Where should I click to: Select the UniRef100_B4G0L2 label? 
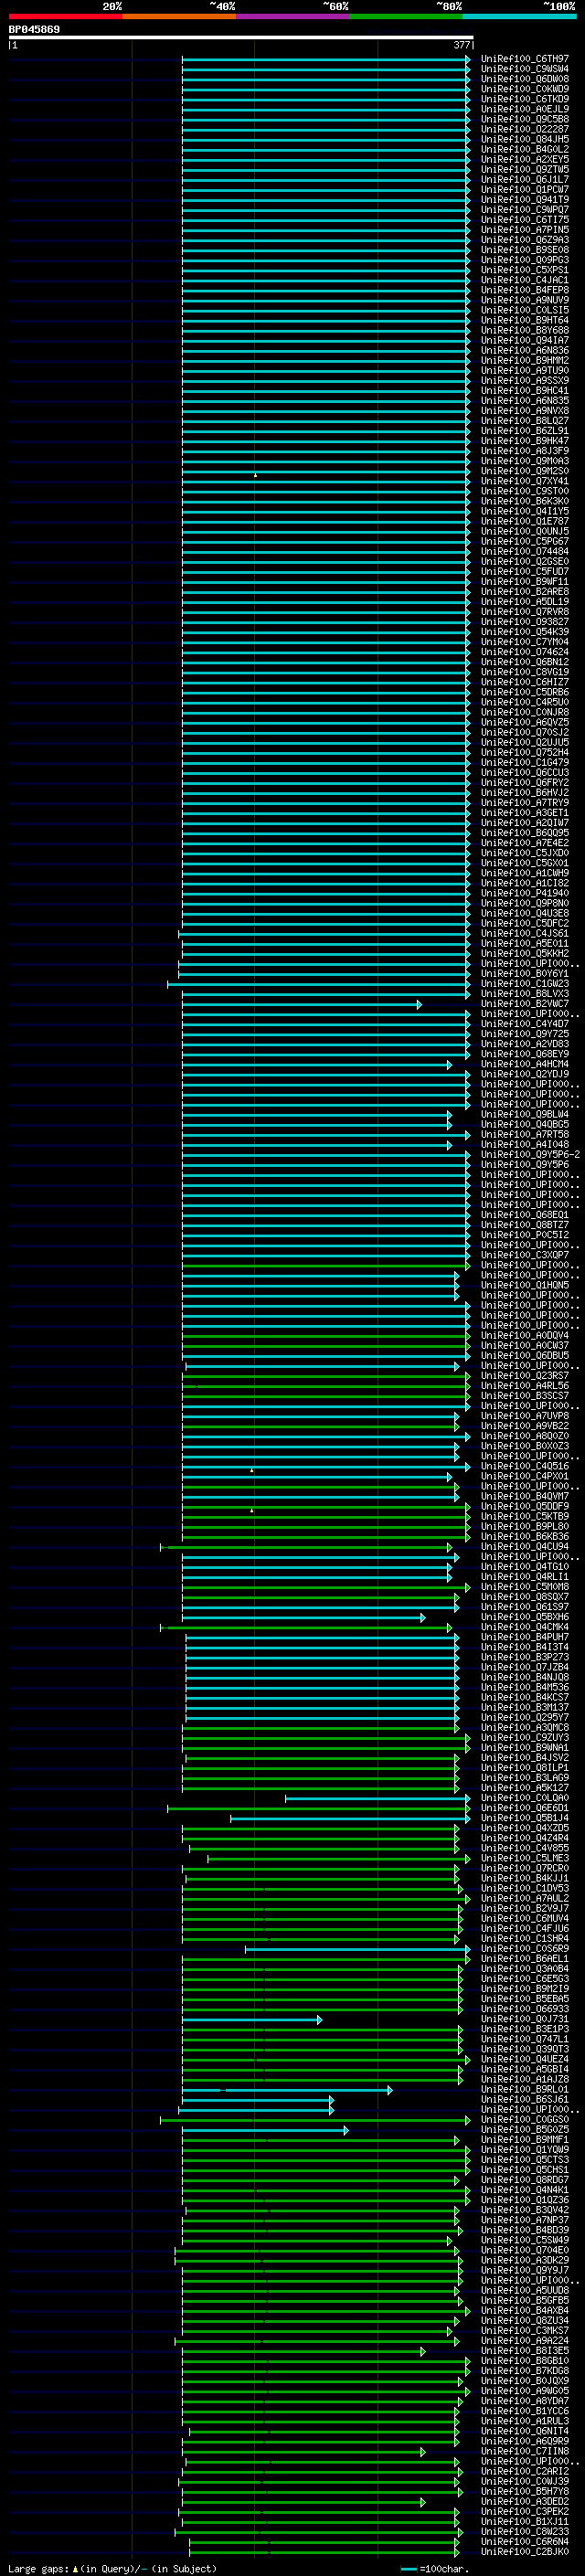(x=524, y=149)
